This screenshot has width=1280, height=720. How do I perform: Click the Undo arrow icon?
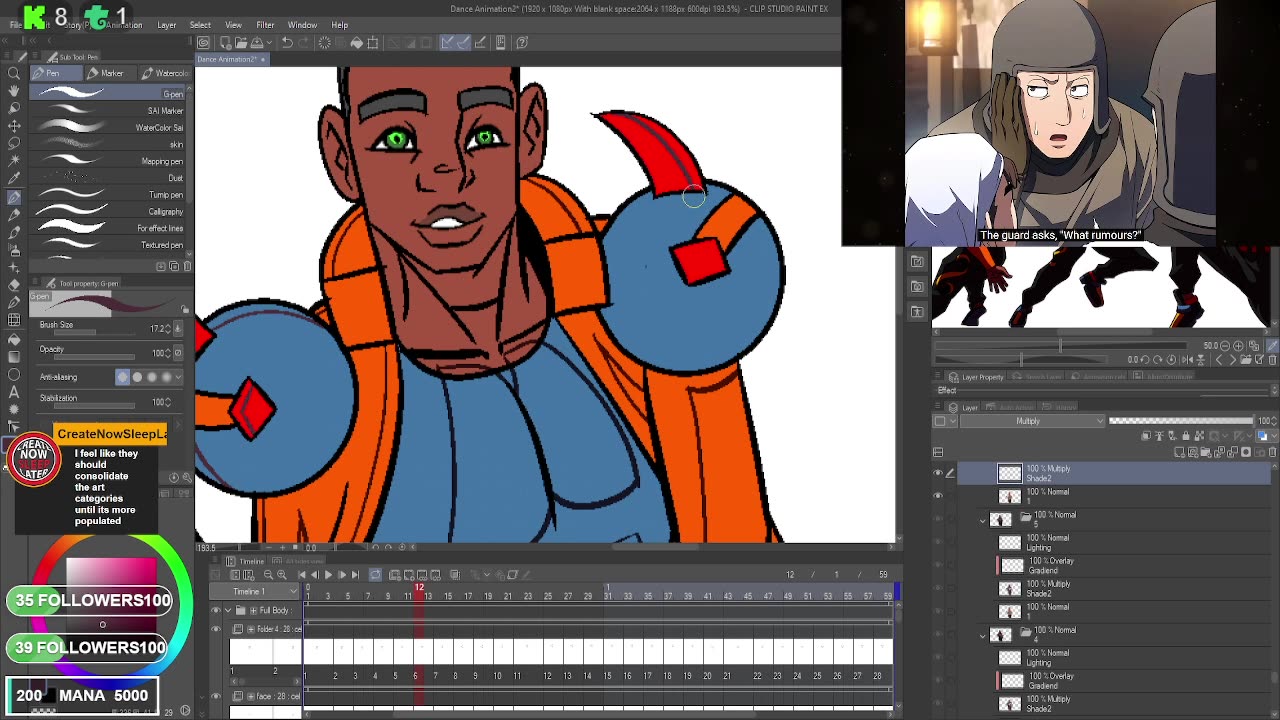pos(287,42)
